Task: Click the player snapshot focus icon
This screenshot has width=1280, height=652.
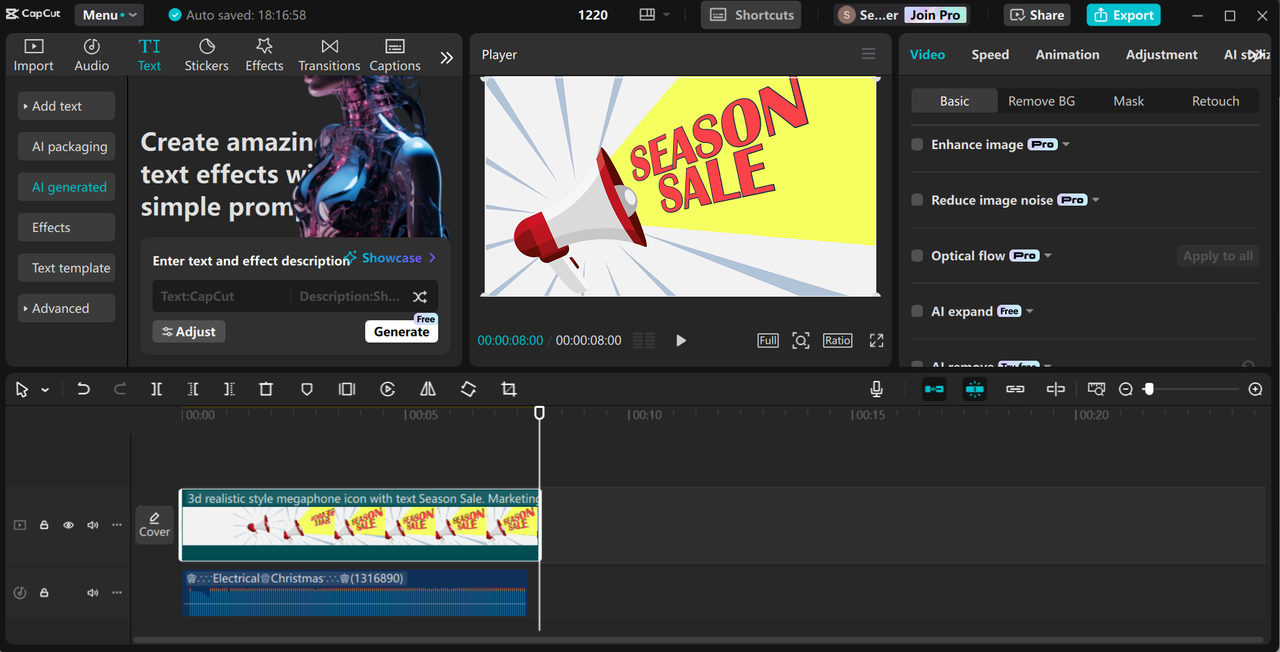Action: 801,340
